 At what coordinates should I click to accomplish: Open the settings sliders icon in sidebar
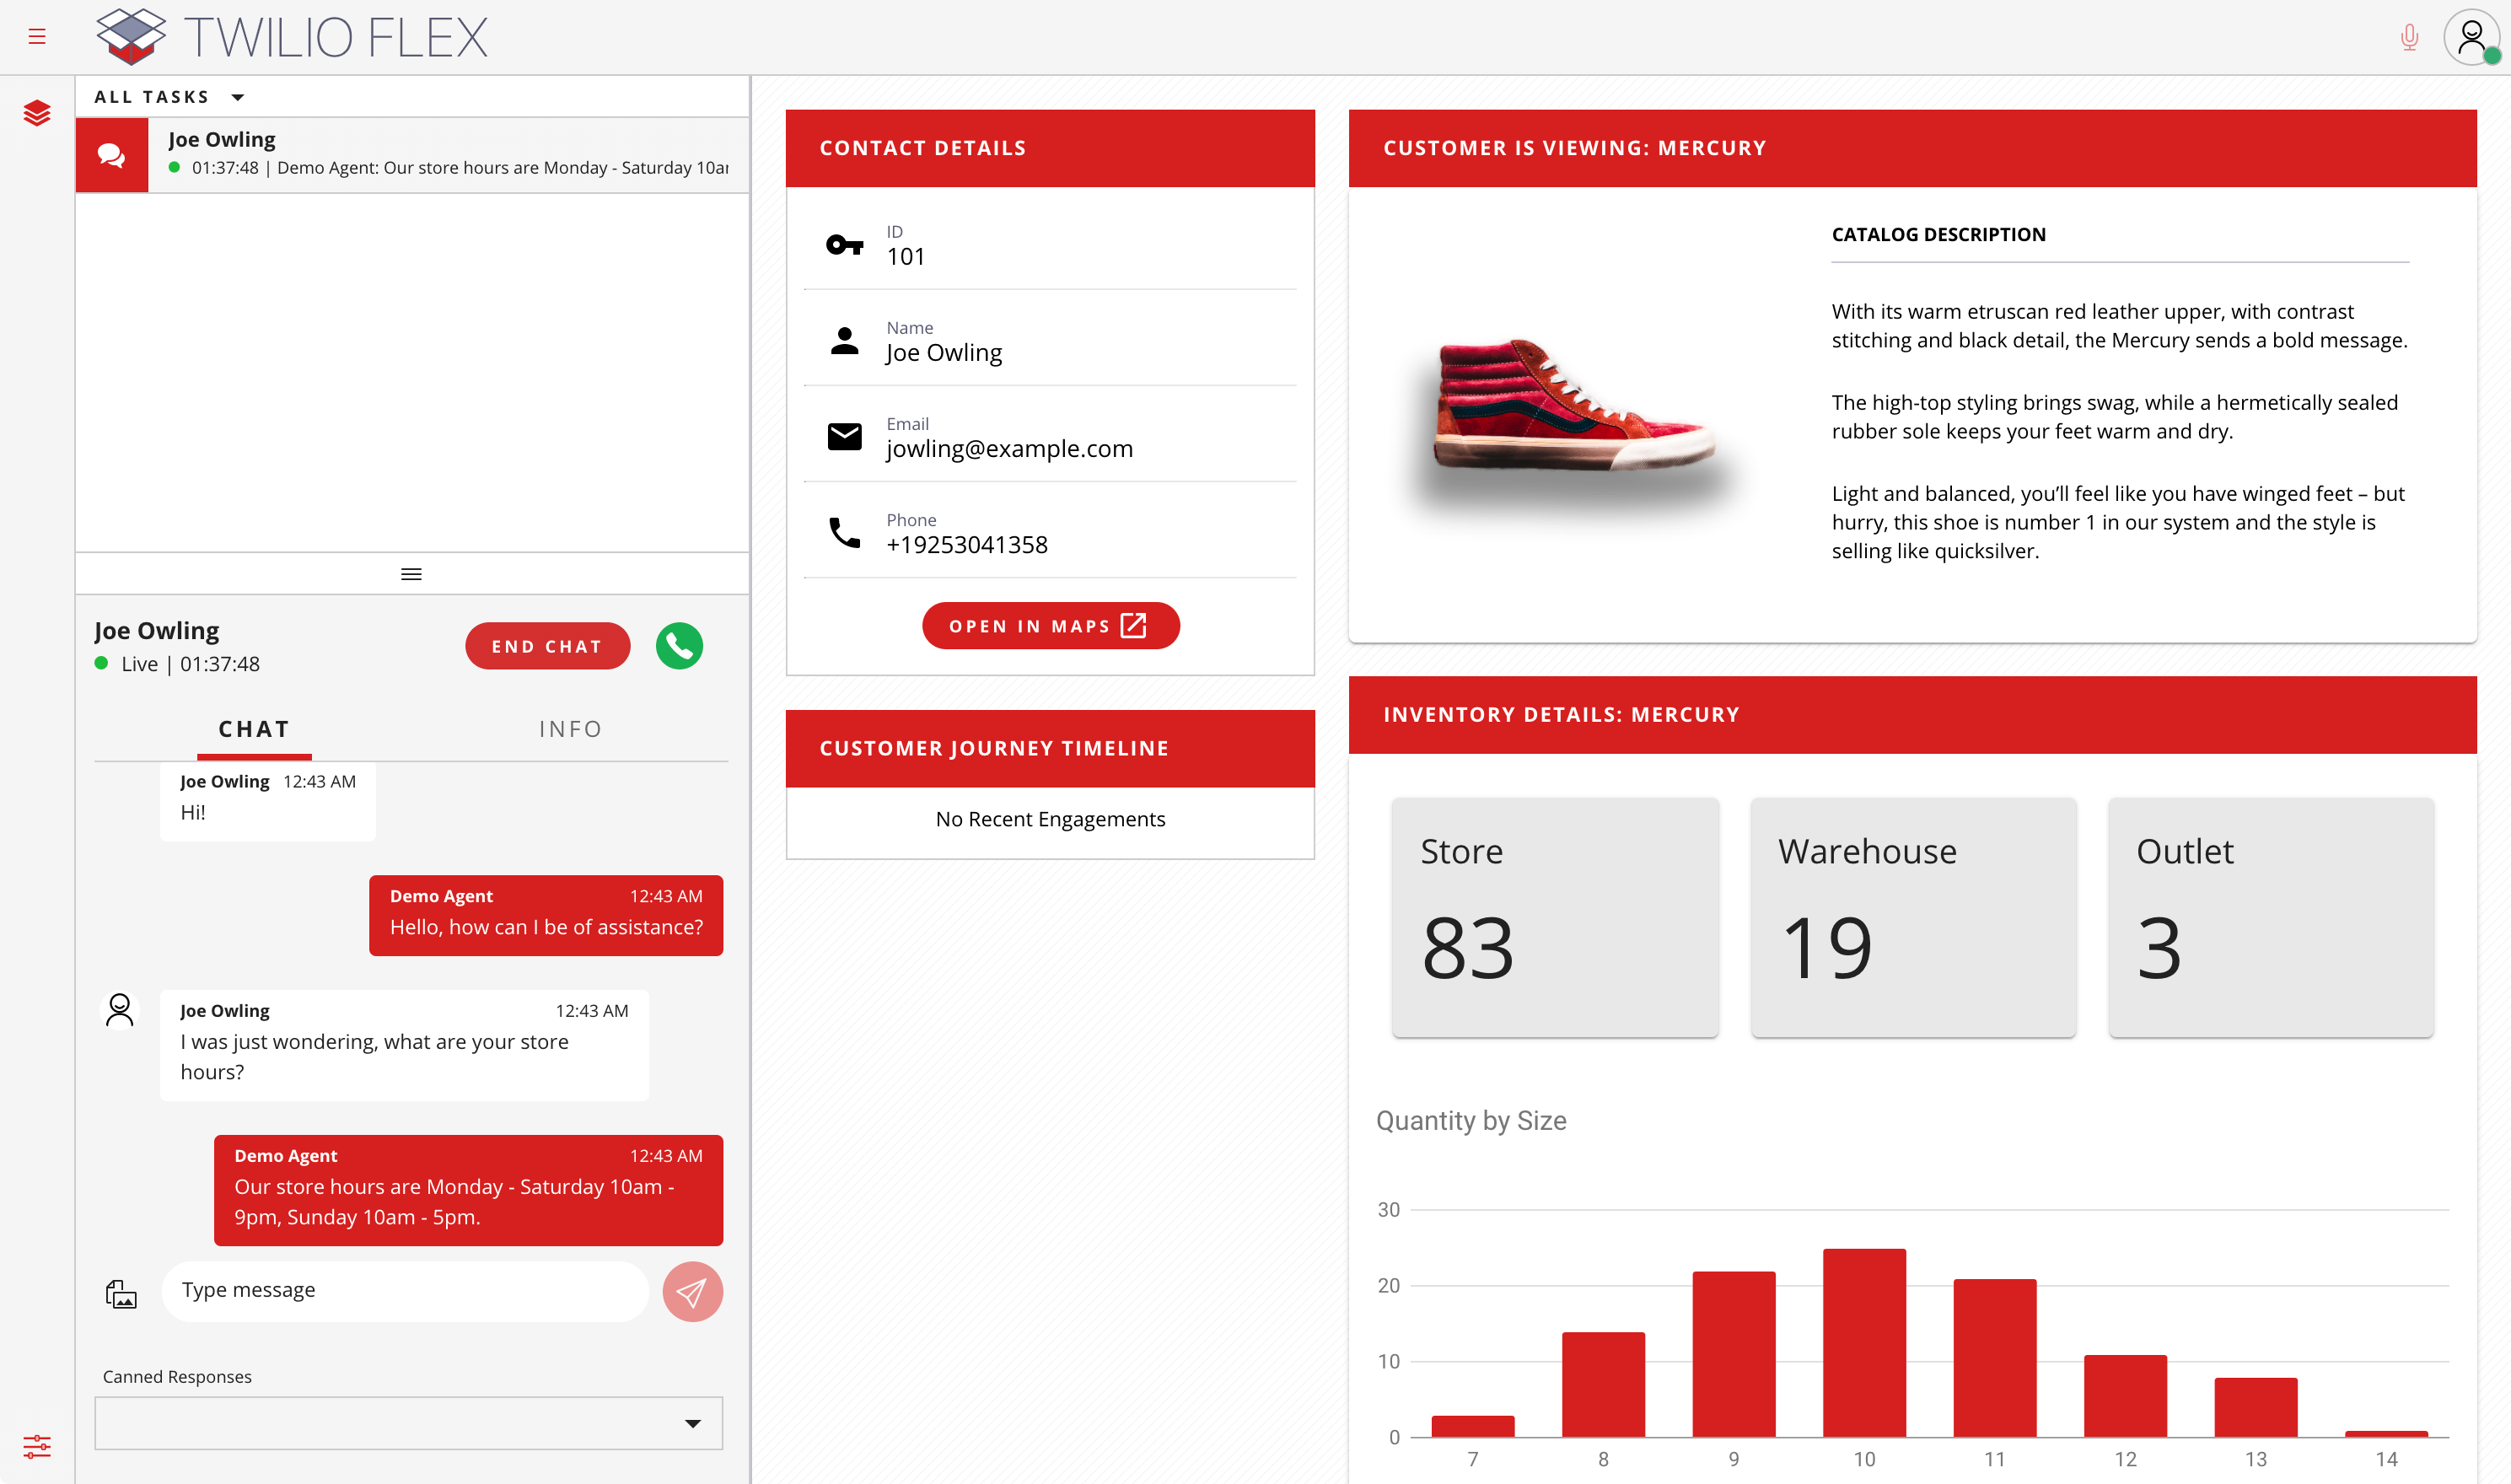tap(37, 1446)
